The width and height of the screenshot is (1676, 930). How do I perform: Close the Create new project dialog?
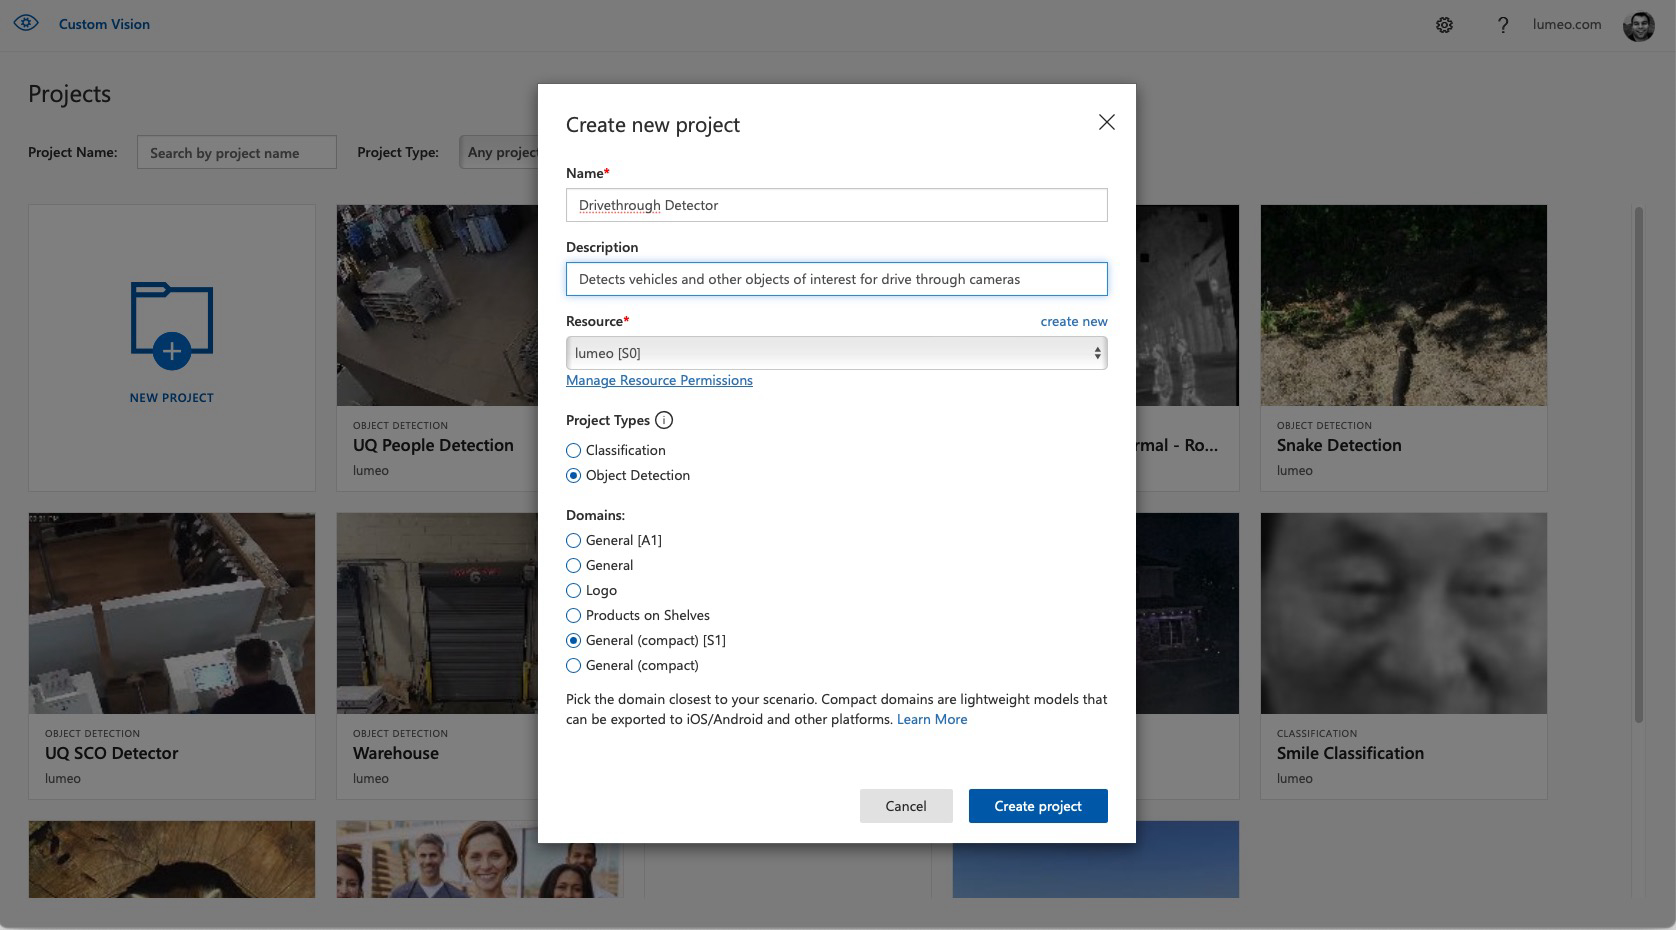(1106, 122)
